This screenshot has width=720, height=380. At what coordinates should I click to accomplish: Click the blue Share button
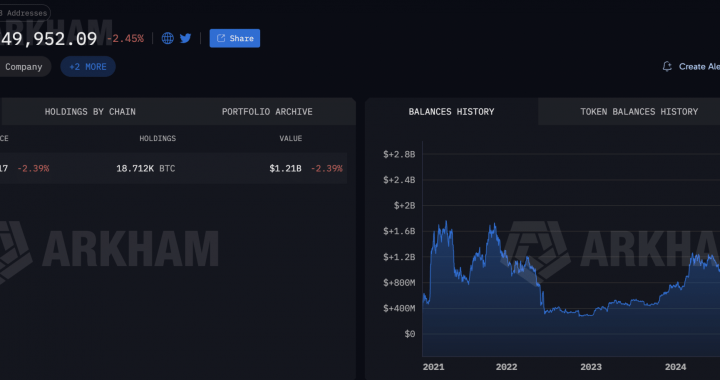(x=235, y=38)
